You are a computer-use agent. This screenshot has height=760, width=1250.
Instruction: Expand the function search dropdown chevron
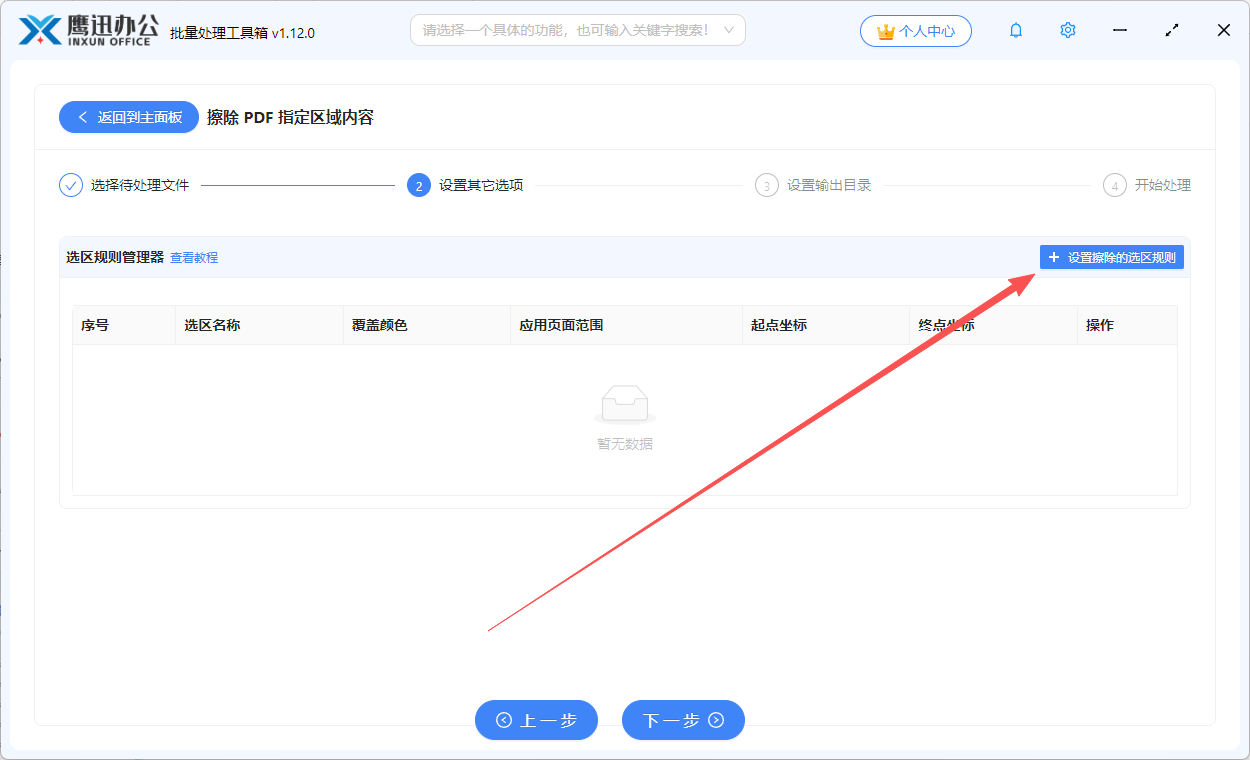click(731, 30)
